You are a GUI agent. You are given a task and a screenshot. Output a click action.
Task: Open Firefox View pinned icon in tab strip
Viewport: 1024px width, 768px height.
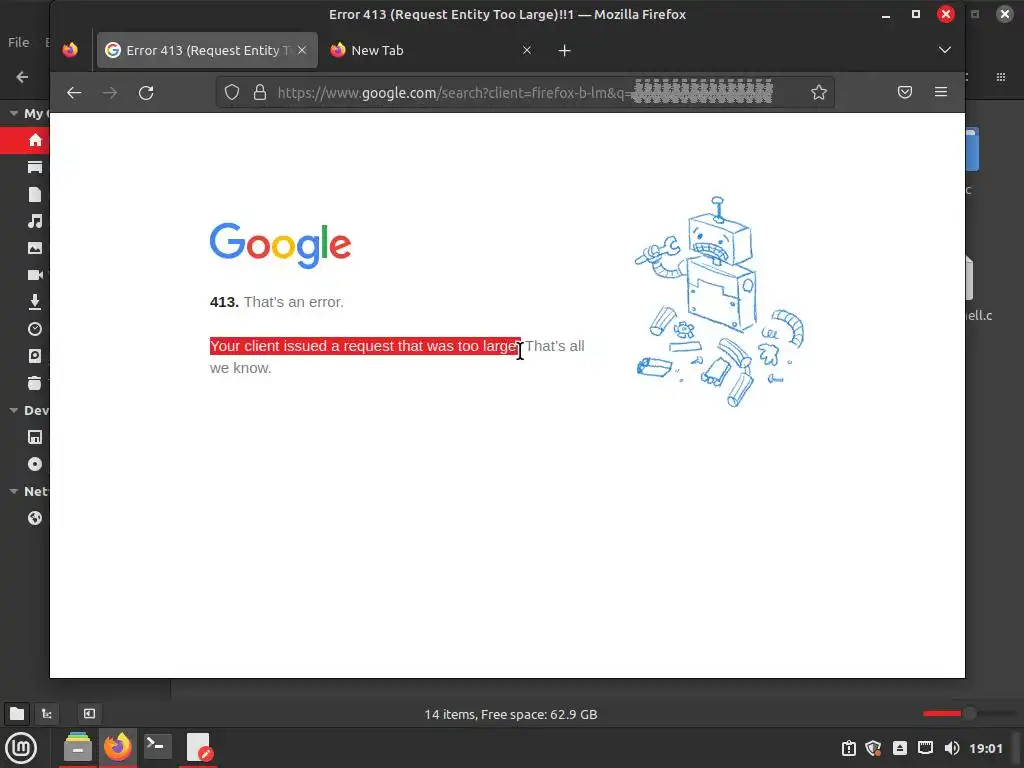70,50
